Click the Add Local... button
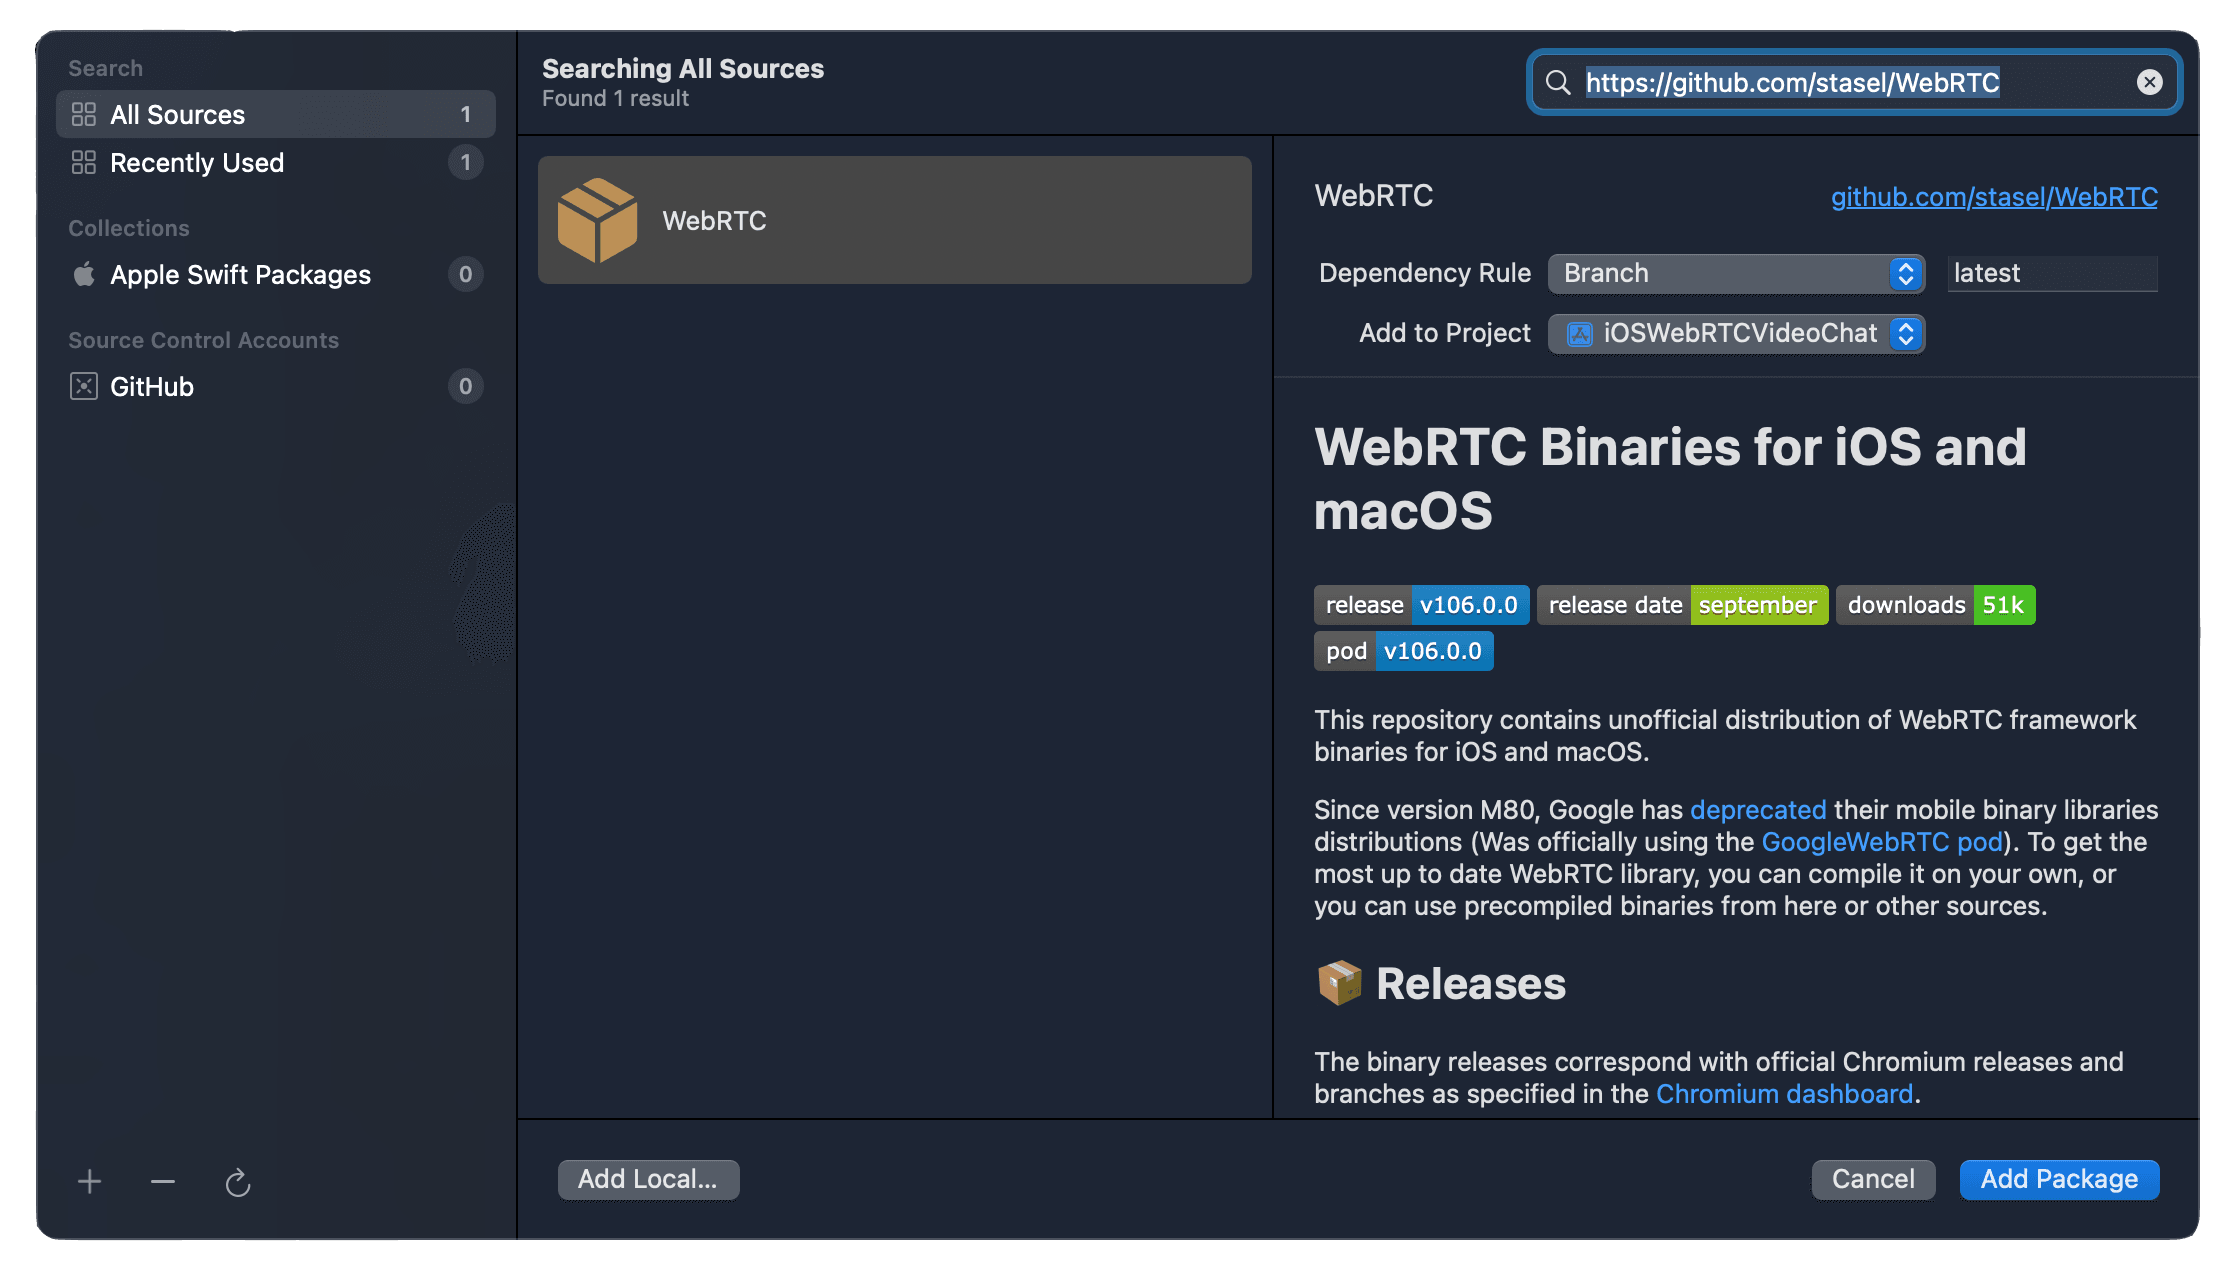Viewport: 2232px width, 1274px height. (648, 1179)
